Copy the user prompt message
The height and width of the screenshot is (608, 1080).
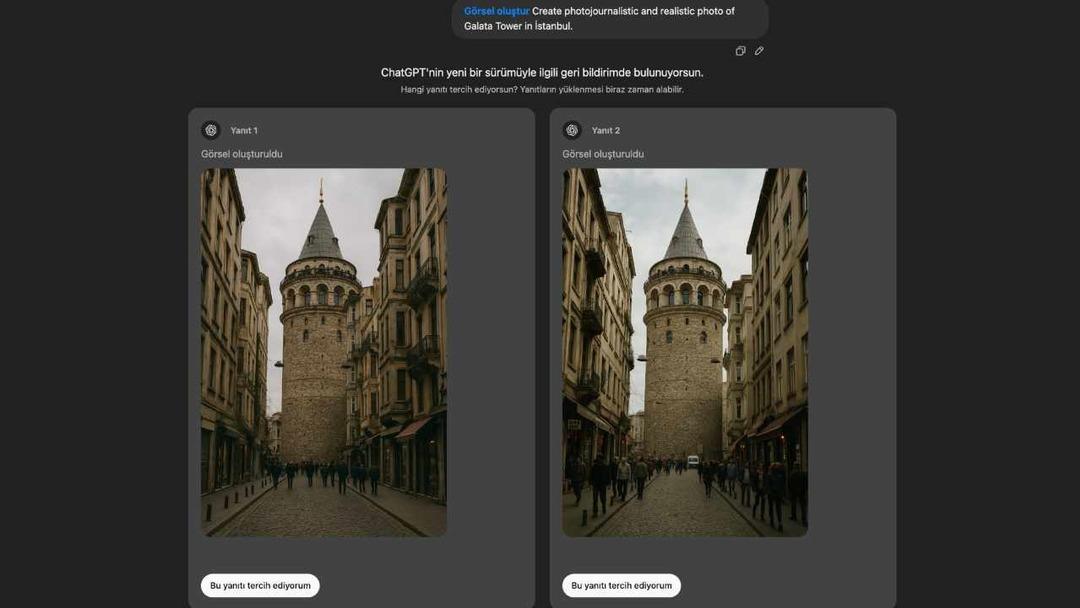tap(740, 51)
